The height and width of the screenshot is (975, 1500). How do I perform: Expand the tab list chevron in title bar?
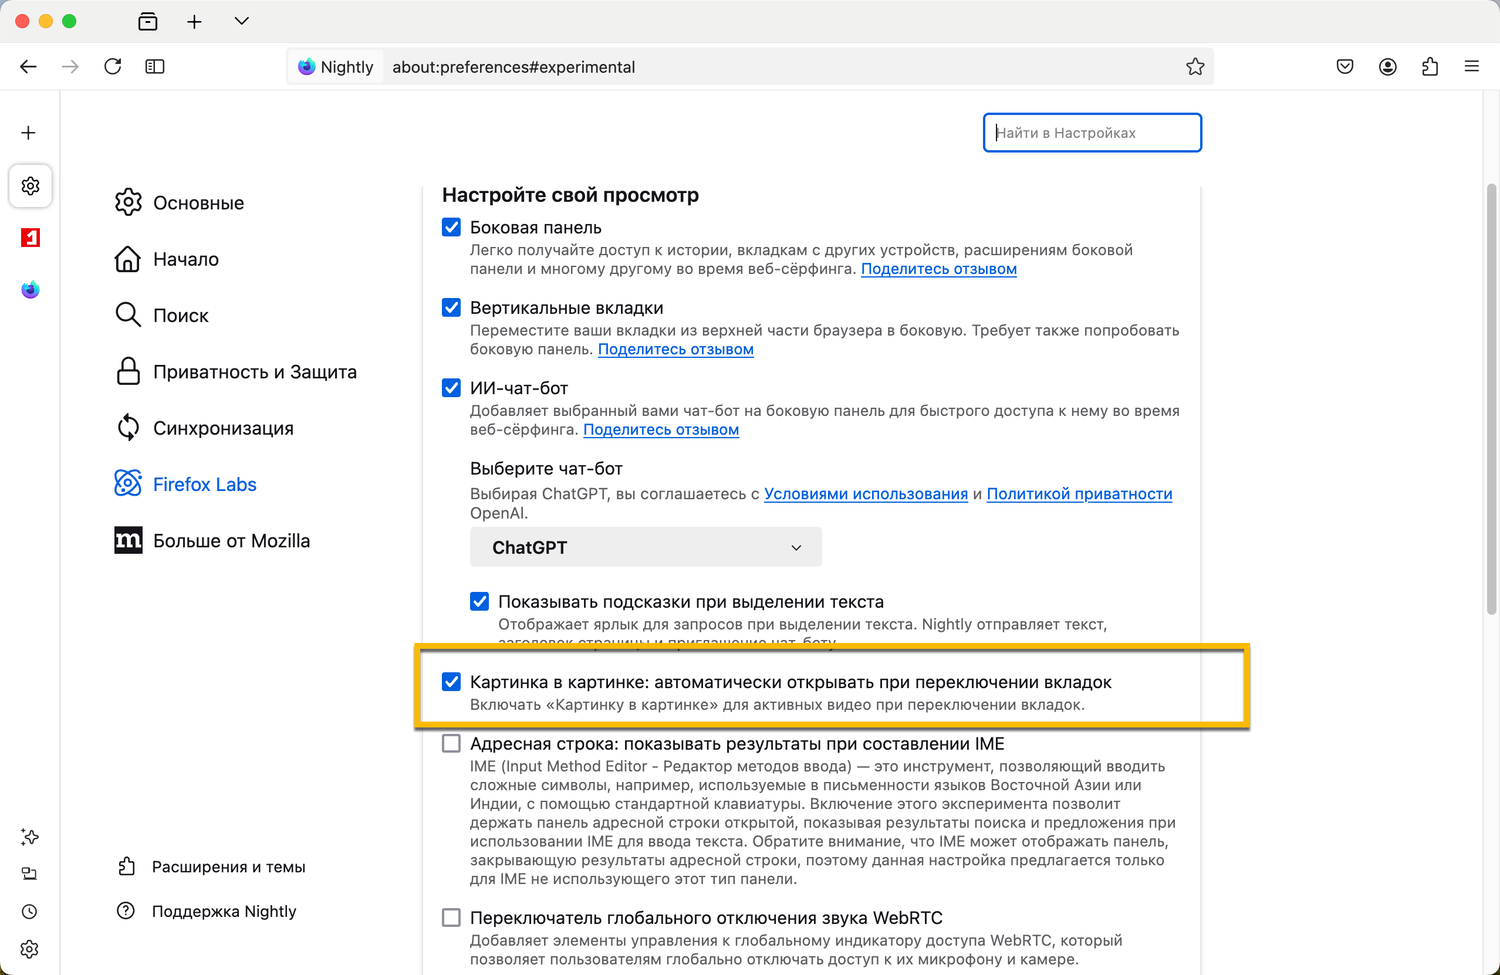point(242,21)
